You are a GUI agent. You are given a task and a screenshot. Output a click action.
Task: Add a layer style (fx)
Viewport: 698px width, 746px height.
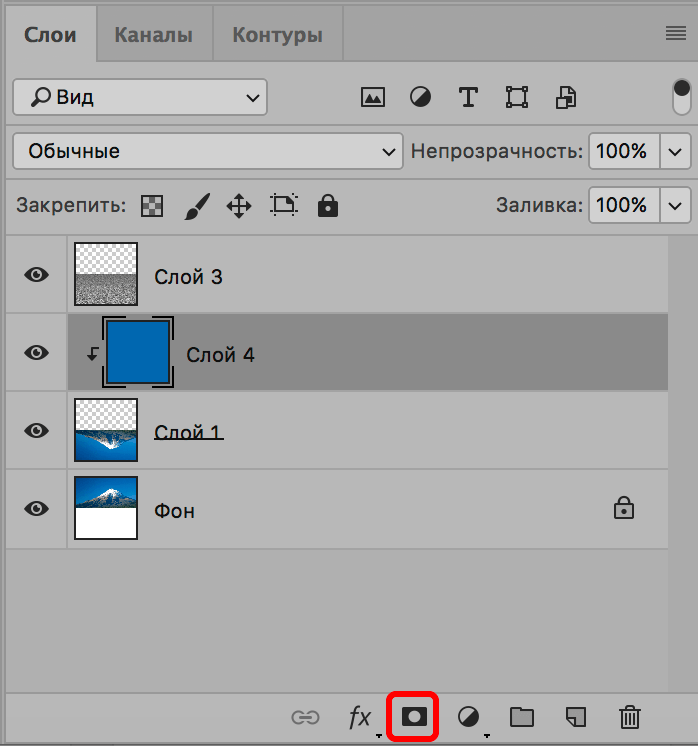359,716
